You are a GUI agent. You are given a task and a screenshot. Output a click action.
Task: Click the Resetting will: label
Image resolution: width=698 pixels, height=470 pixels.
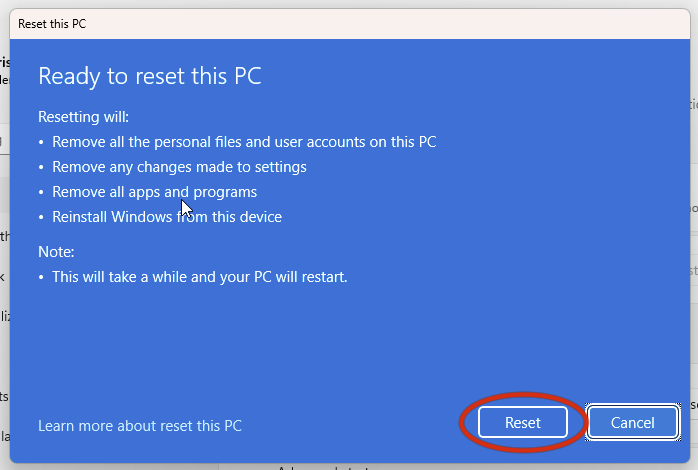pyautogui.click(x=83, y=117)
